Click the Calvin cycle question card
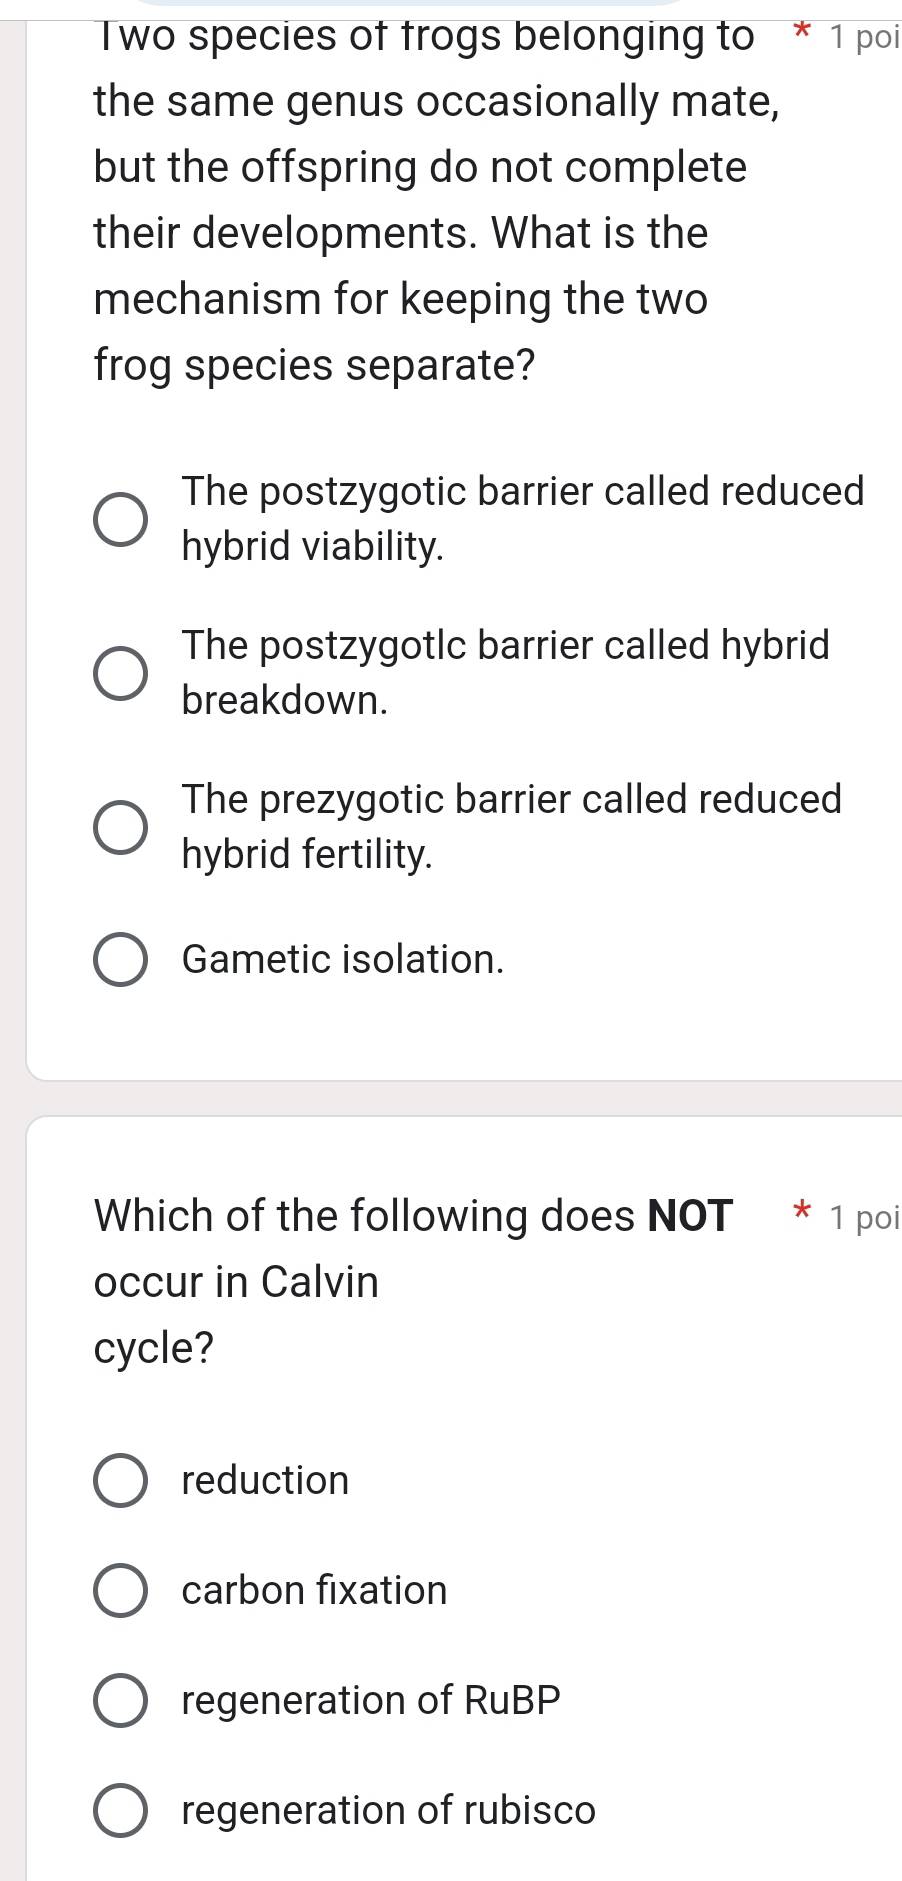902x1881 pixels. click(450, 1400)
